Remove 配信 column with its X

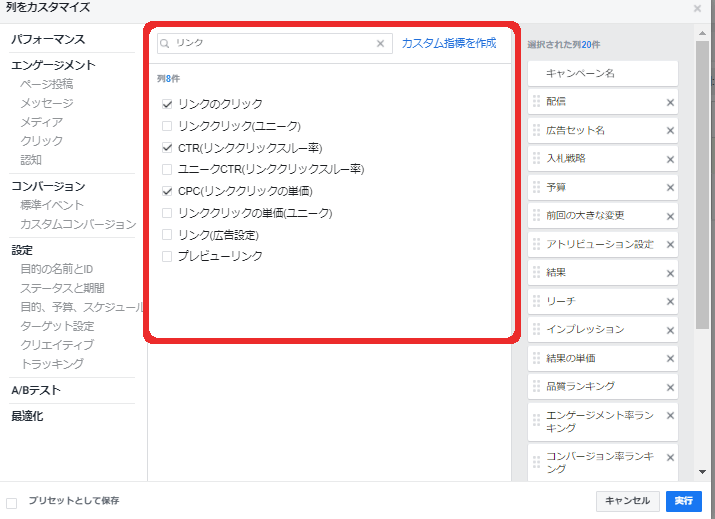click(x=670, y=103)
